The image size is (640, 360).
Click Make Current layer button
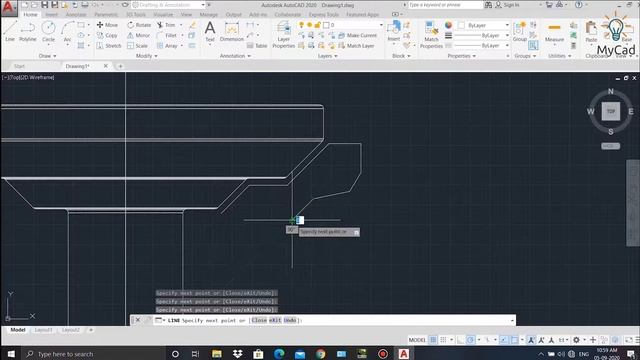click(358, 36)
